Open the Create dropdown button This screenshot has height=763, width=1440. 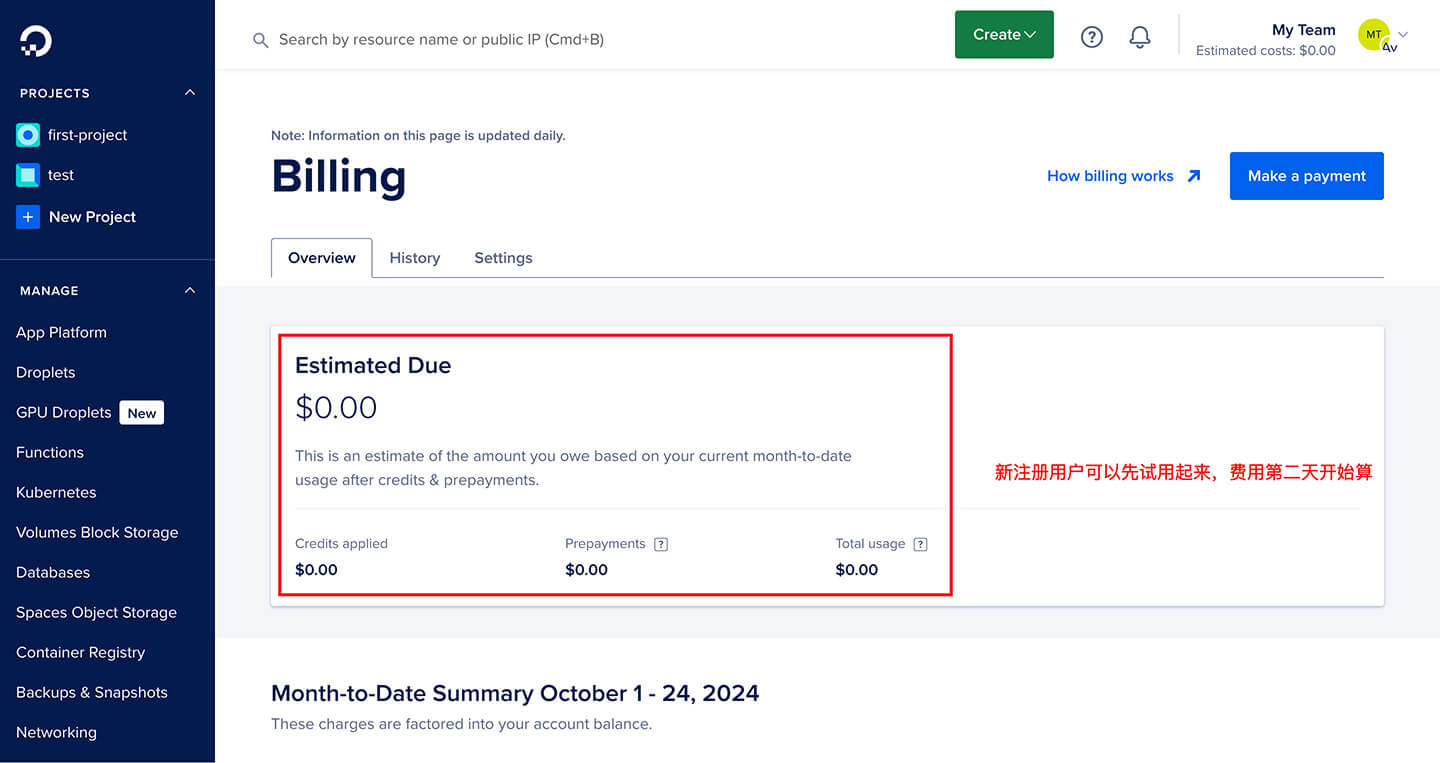click(1004, 35)
